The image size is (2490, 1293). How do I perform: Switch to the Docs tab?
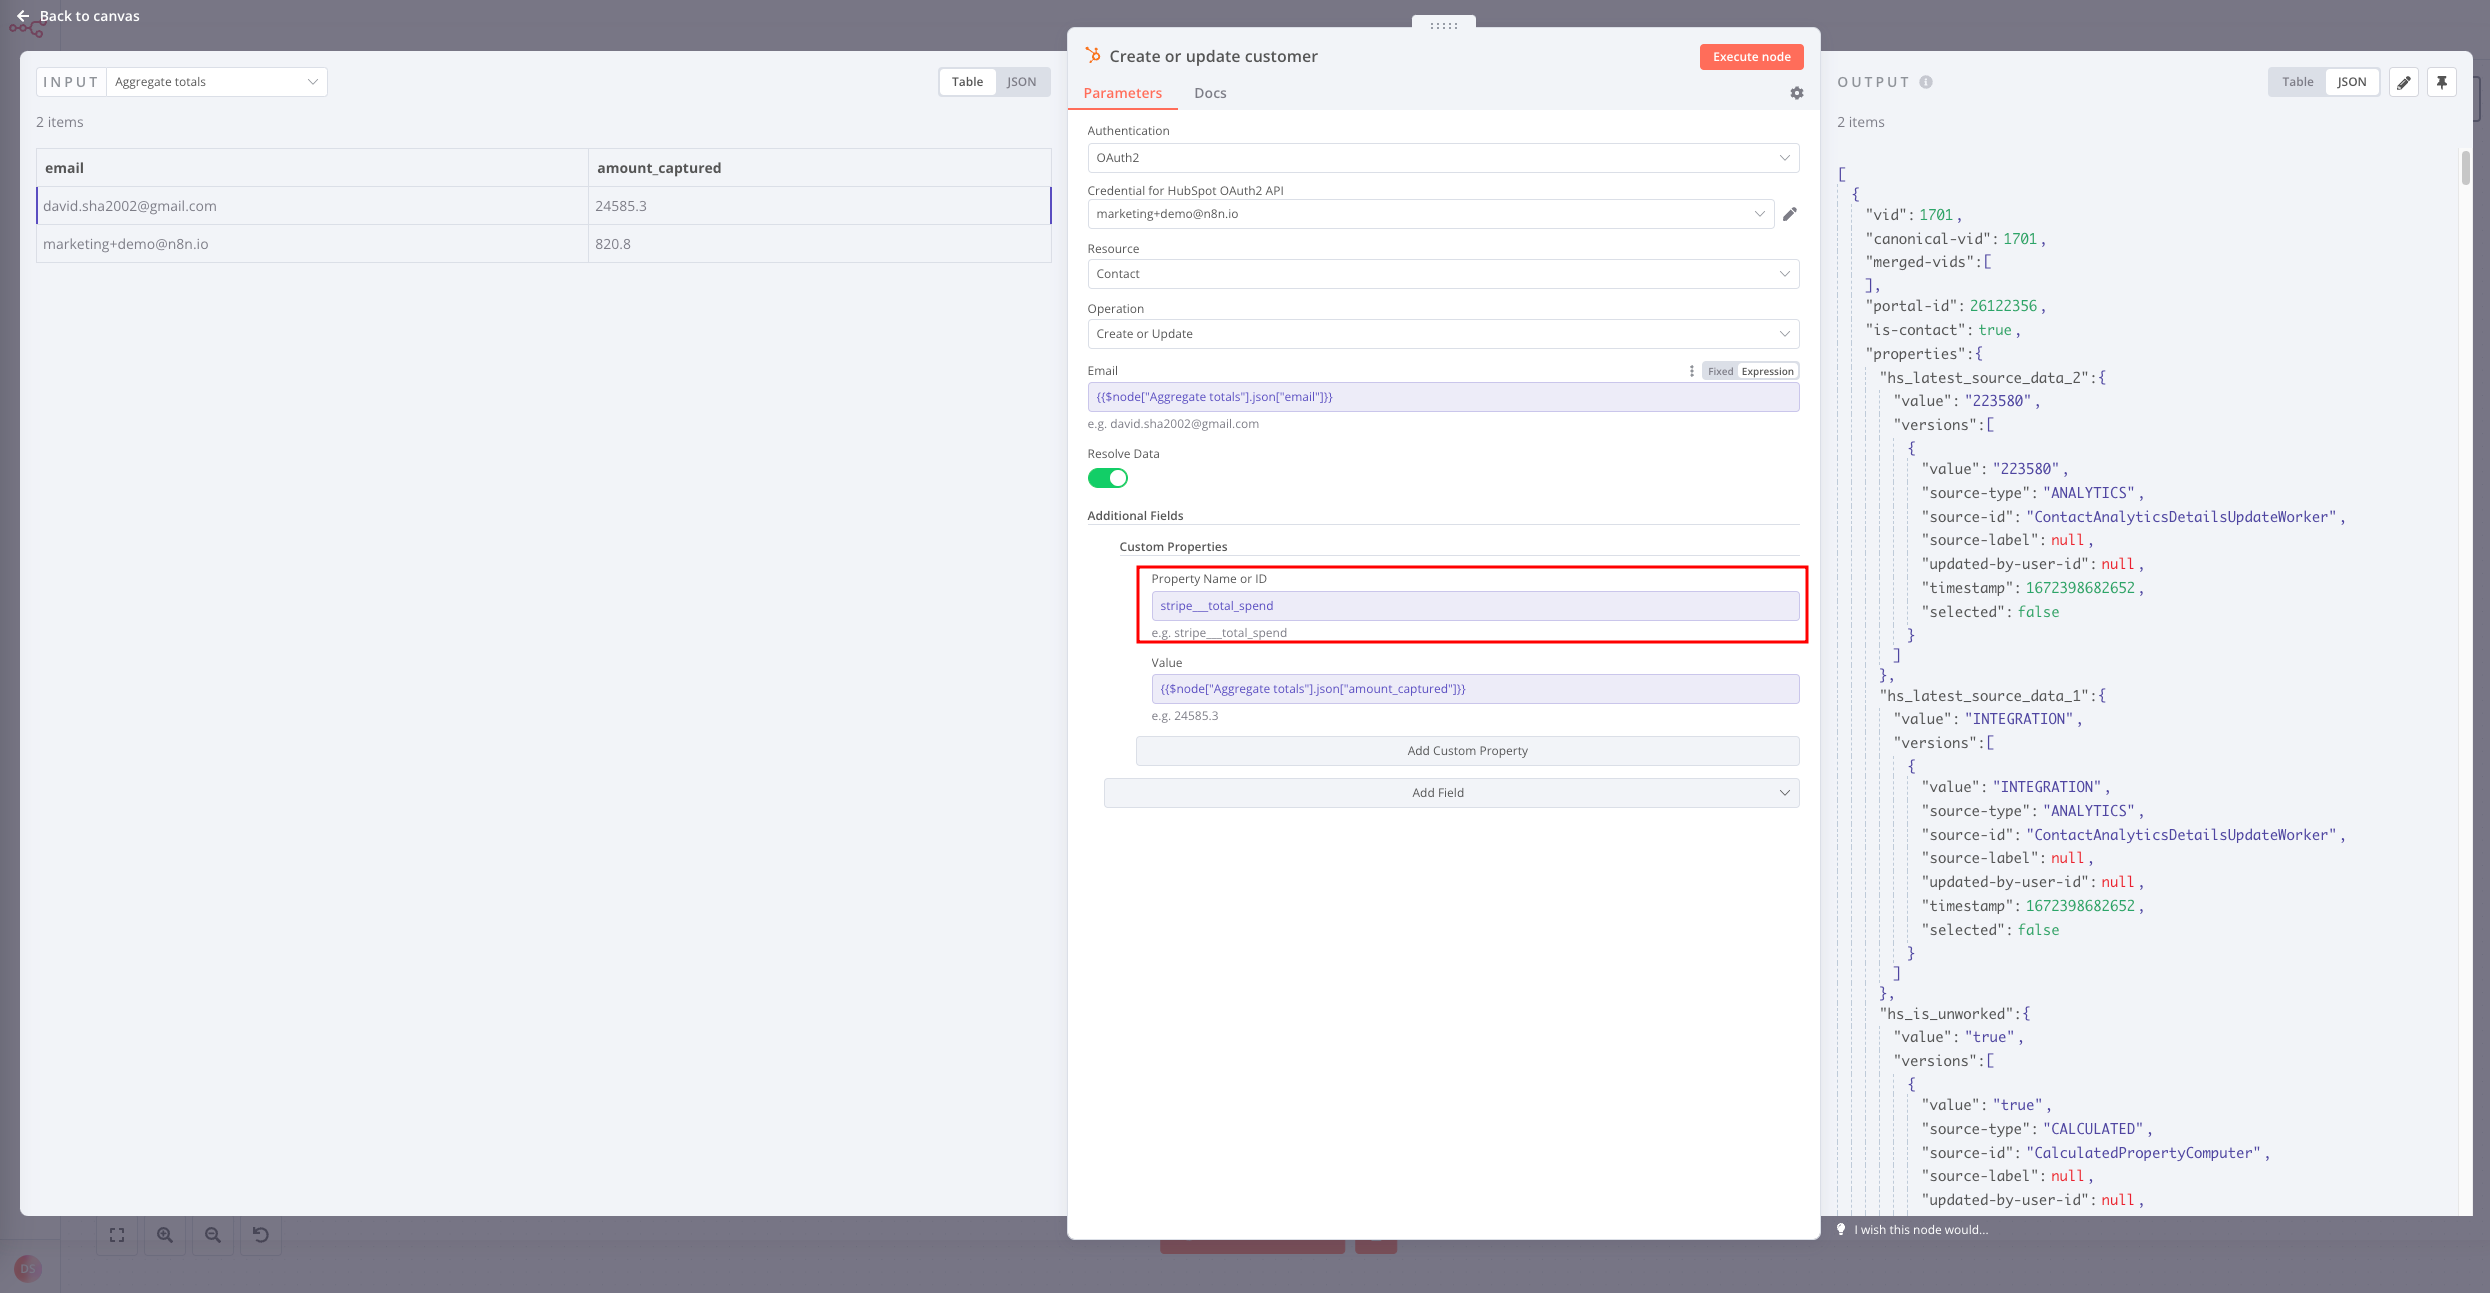[x=1209, y=93]
